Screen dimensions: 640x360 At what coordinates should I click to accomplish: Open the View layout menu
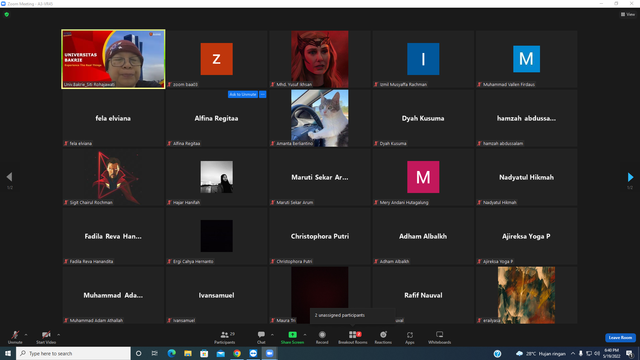point(628,14)
